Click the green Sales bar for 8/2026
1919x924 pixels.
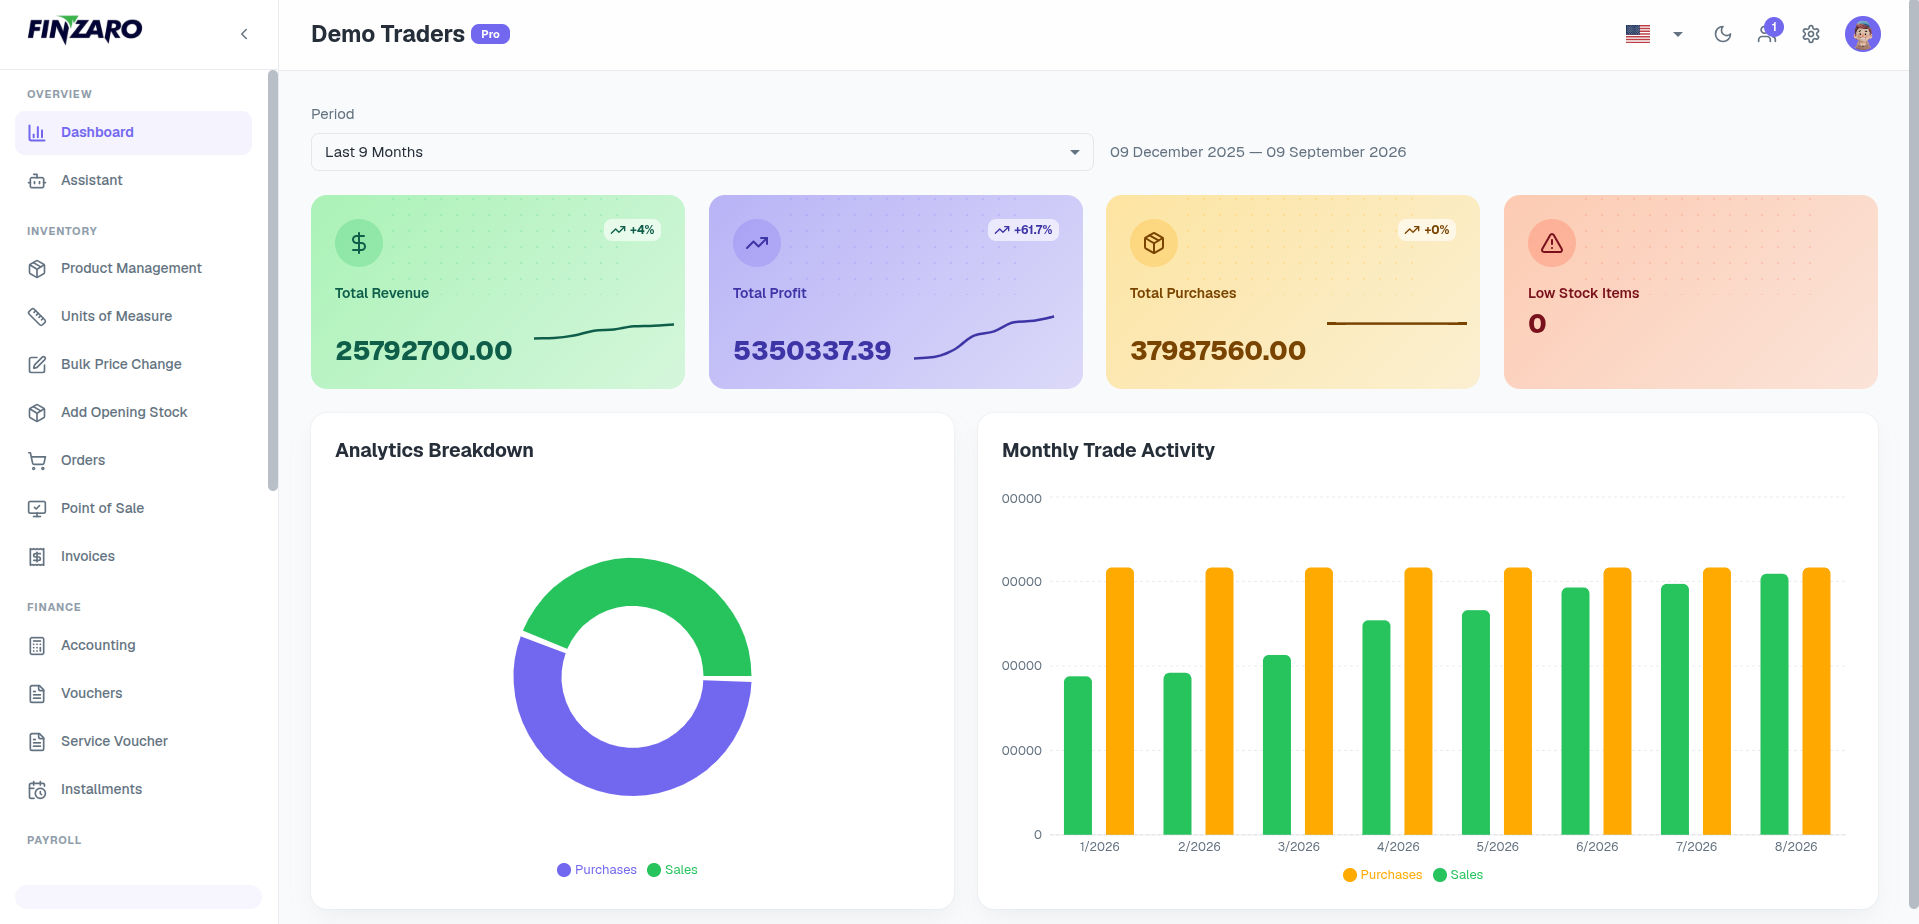[x=1774, y=704]
